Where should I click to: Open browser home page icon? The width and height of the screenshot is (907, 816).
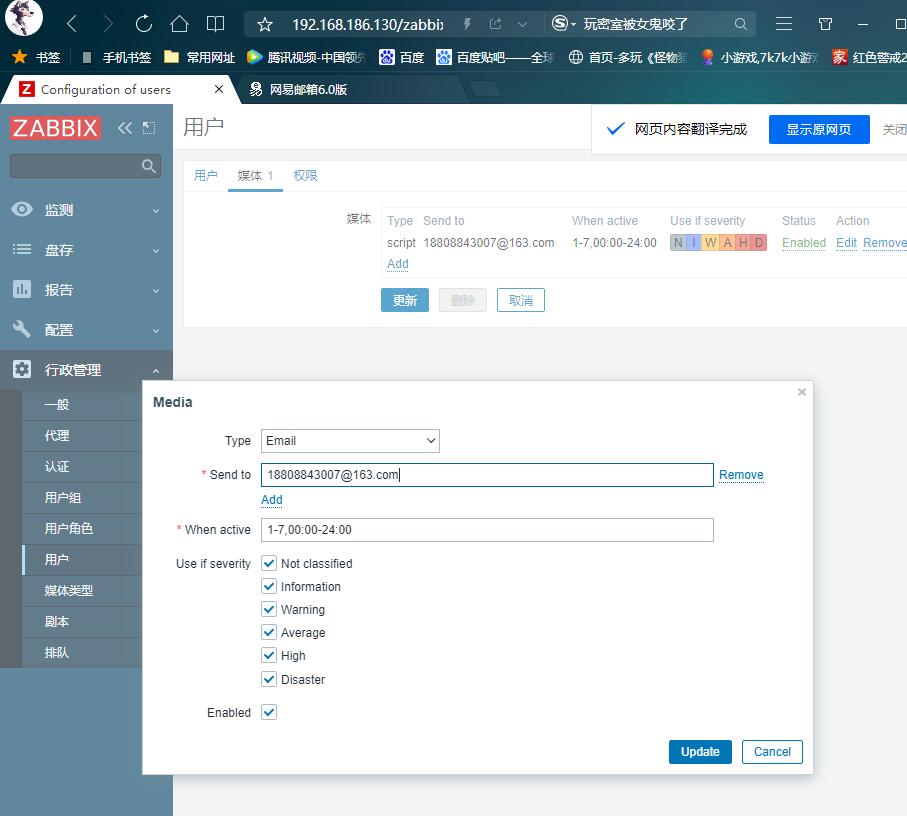pyautogui.click(x=179, y=24)
